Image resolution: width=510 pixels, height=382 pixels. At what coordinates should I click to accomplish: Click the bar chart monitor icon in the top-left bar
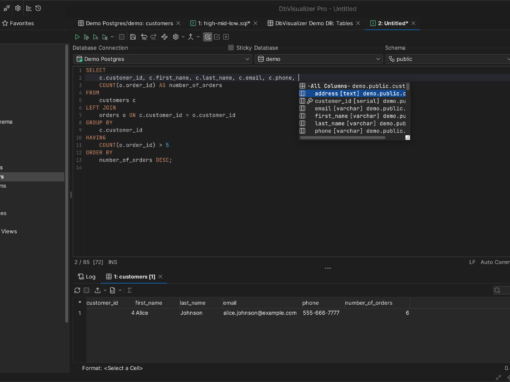pyautogui.click(x=29, y=8)
